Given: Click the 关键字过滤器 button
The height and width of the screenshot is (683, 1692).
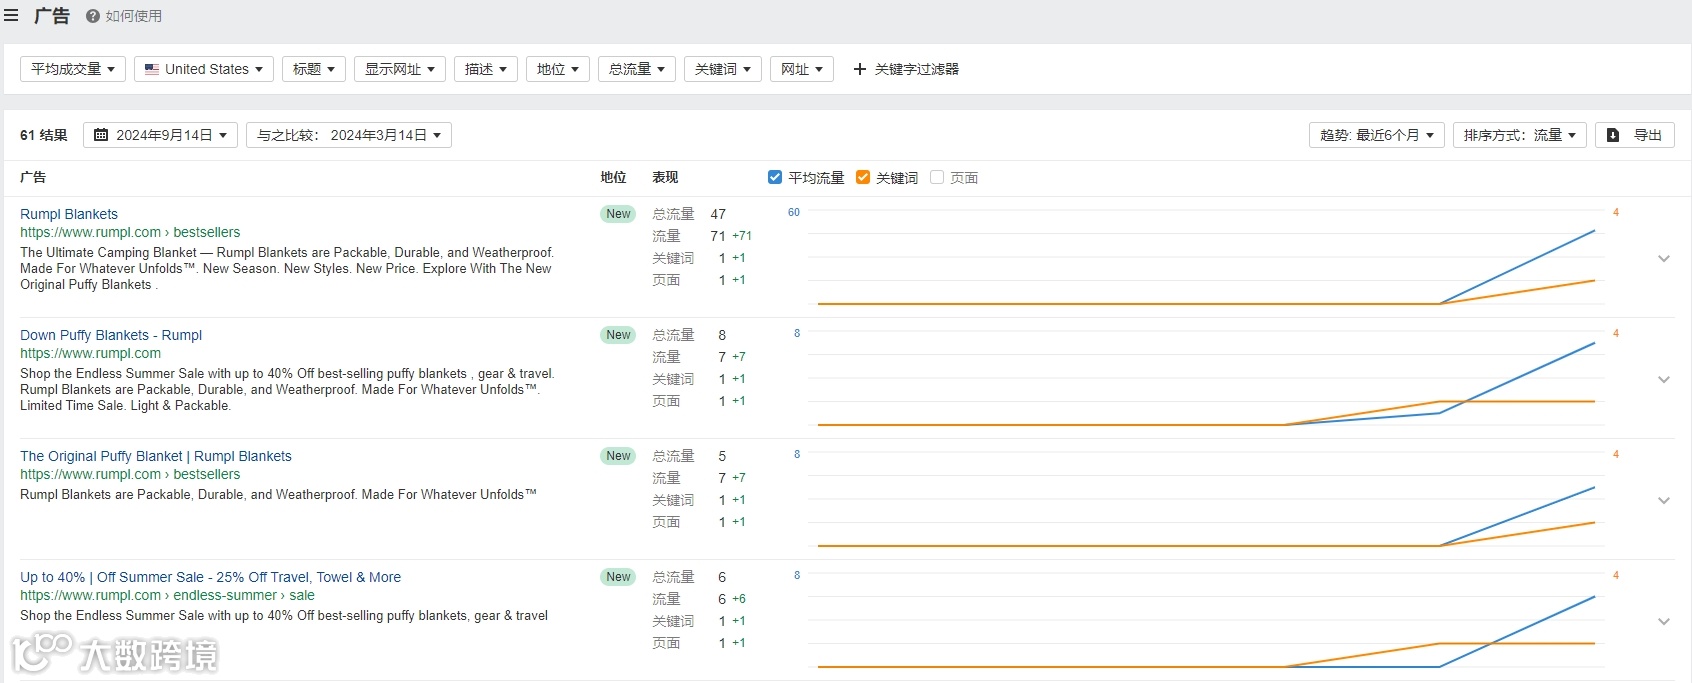Looking at the screenshot, I should point(906,69).
